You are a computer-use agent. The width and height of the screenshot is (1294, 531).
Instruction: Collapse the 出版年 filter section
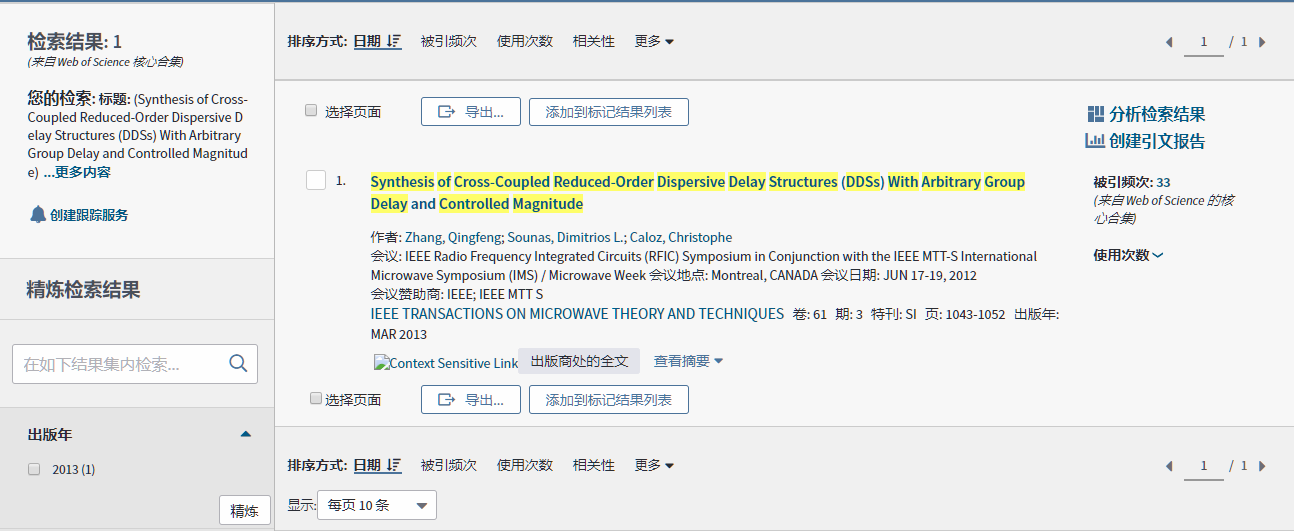pyautogui.click(x=246, y=434)
